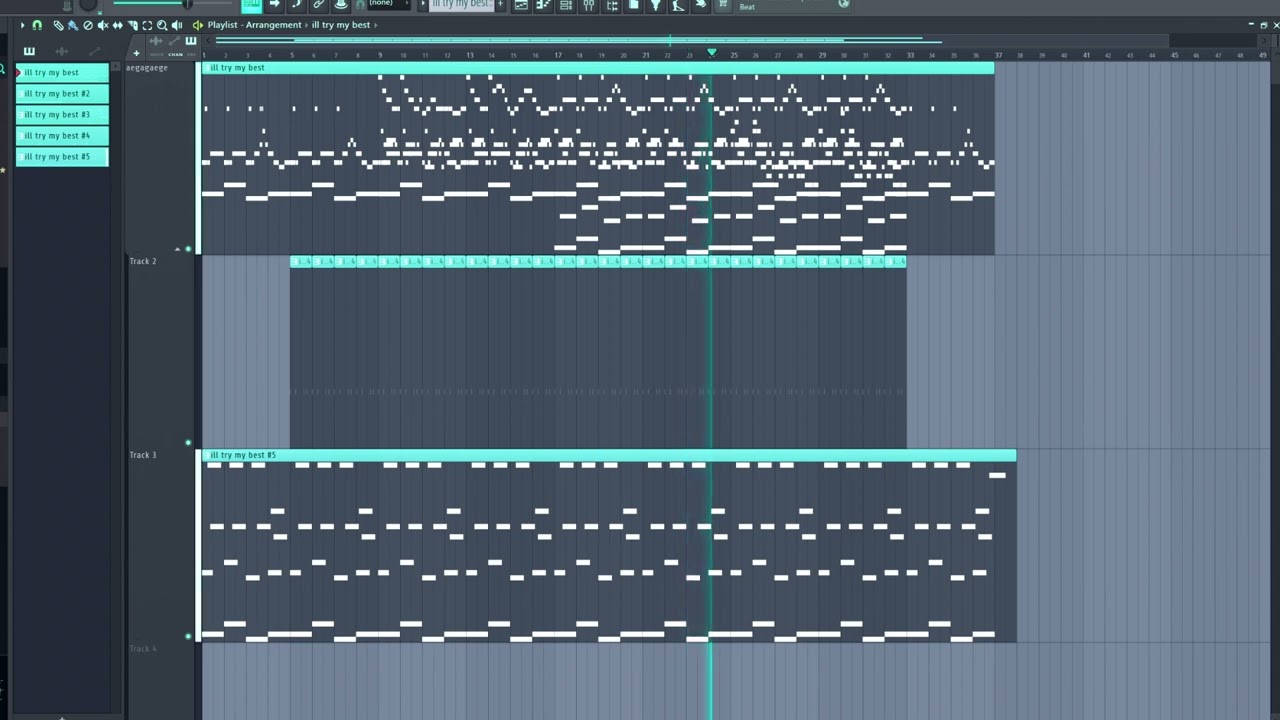Mute Track 2 via its green dot
This screenshot has height=720, width=1280.
(188, 443)
